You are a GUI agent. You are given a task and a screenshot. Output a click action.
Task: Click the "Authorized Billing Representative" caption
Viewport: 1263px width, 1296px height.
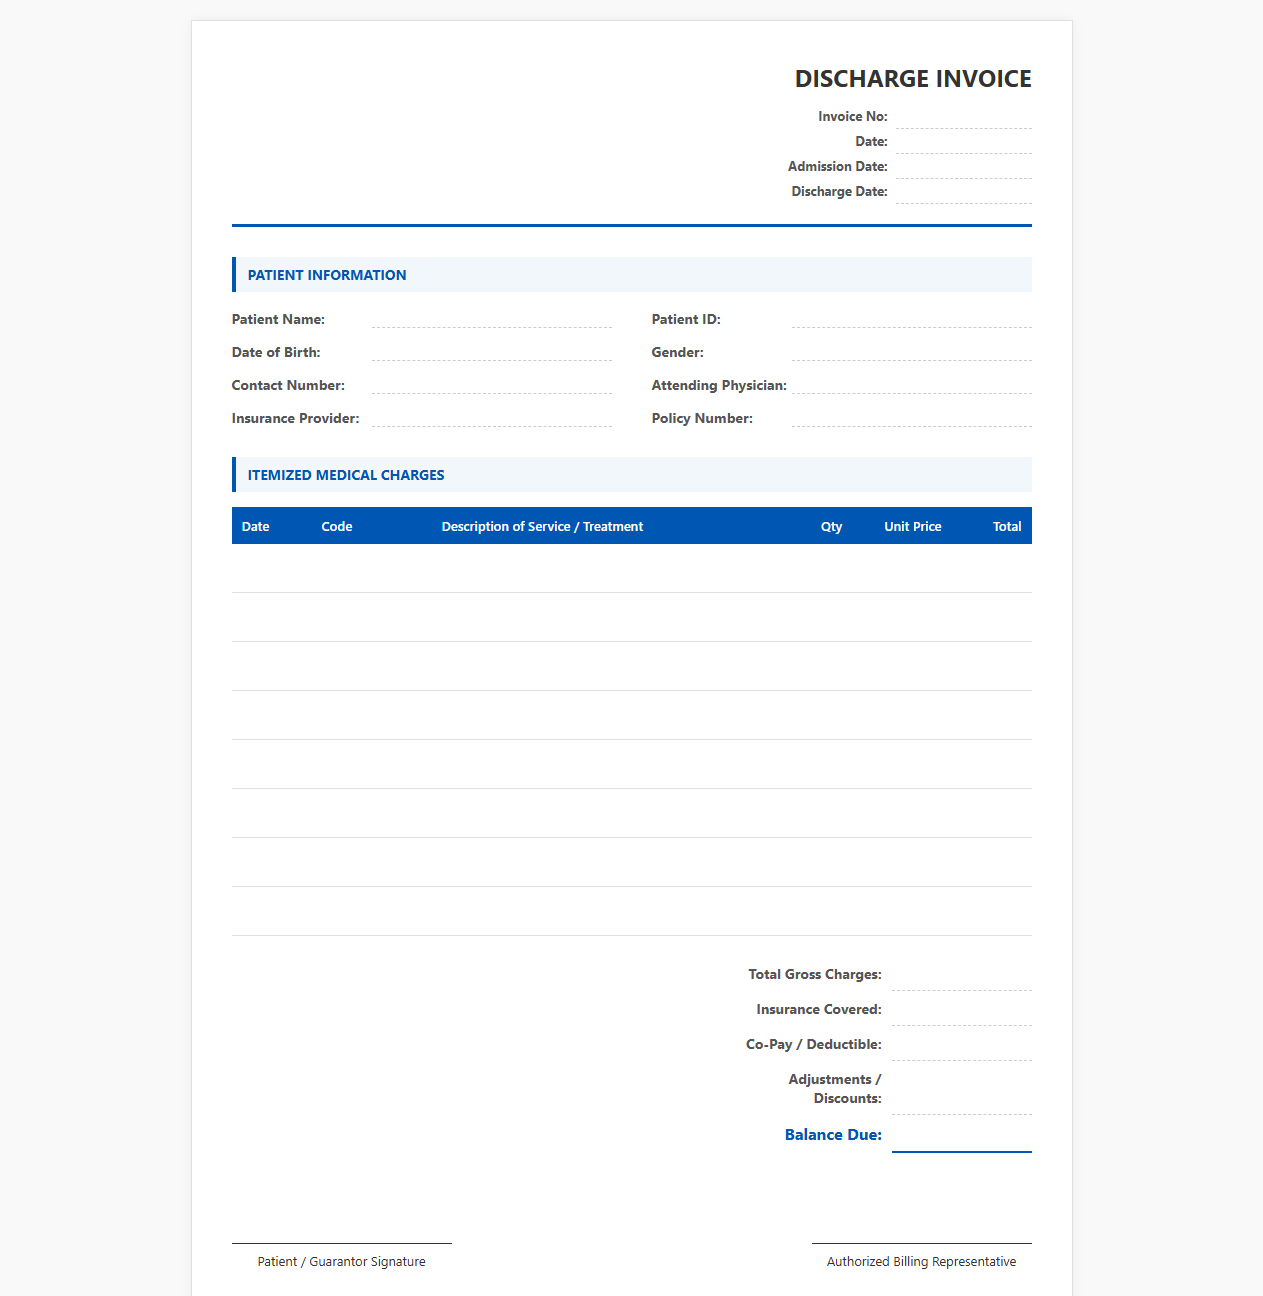(921, 1262)
